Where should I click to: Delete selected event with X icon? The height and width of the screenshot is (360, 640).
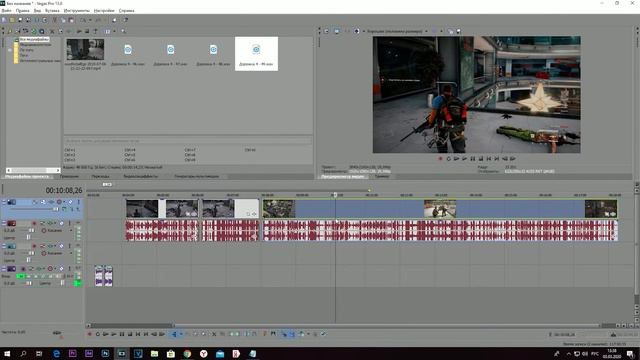point(214,334)
